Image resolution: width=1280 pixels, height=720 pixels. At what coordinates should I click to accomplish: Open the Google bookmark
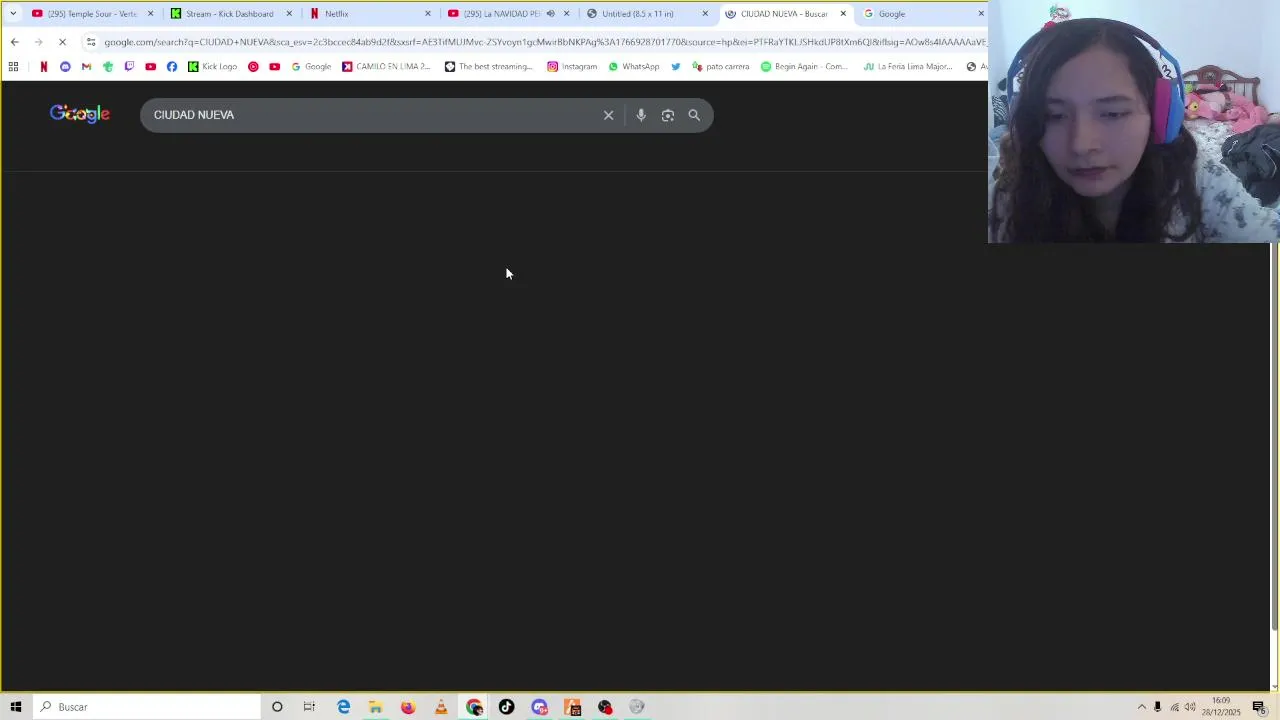(x=311, y=67)
